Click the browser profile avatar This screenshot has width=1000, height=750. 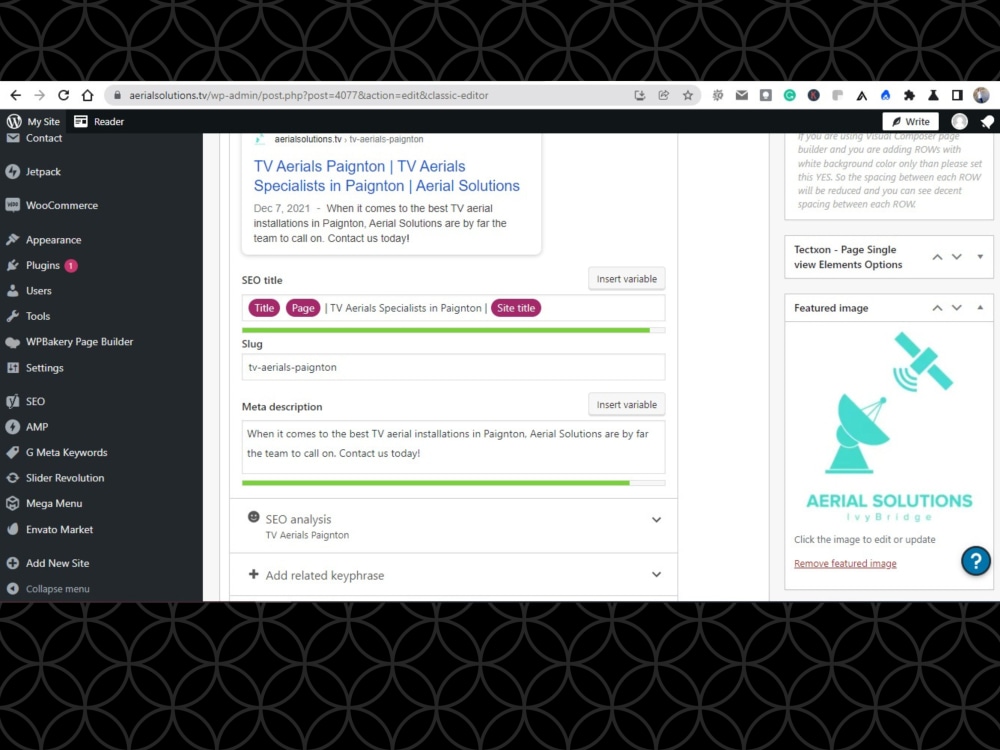point(981,95)
